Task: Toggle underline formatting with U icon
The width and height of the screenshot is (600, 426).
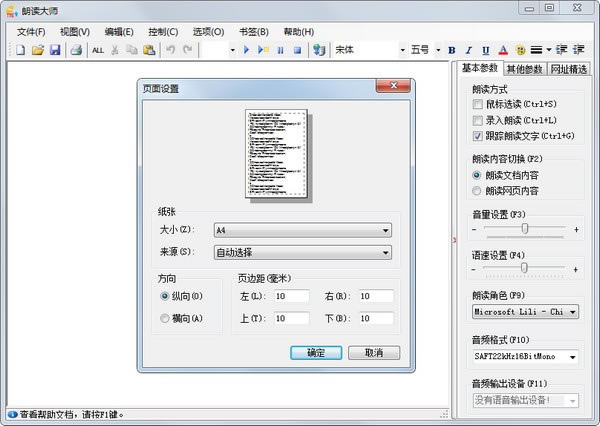Action: click(x=486, y=50)
